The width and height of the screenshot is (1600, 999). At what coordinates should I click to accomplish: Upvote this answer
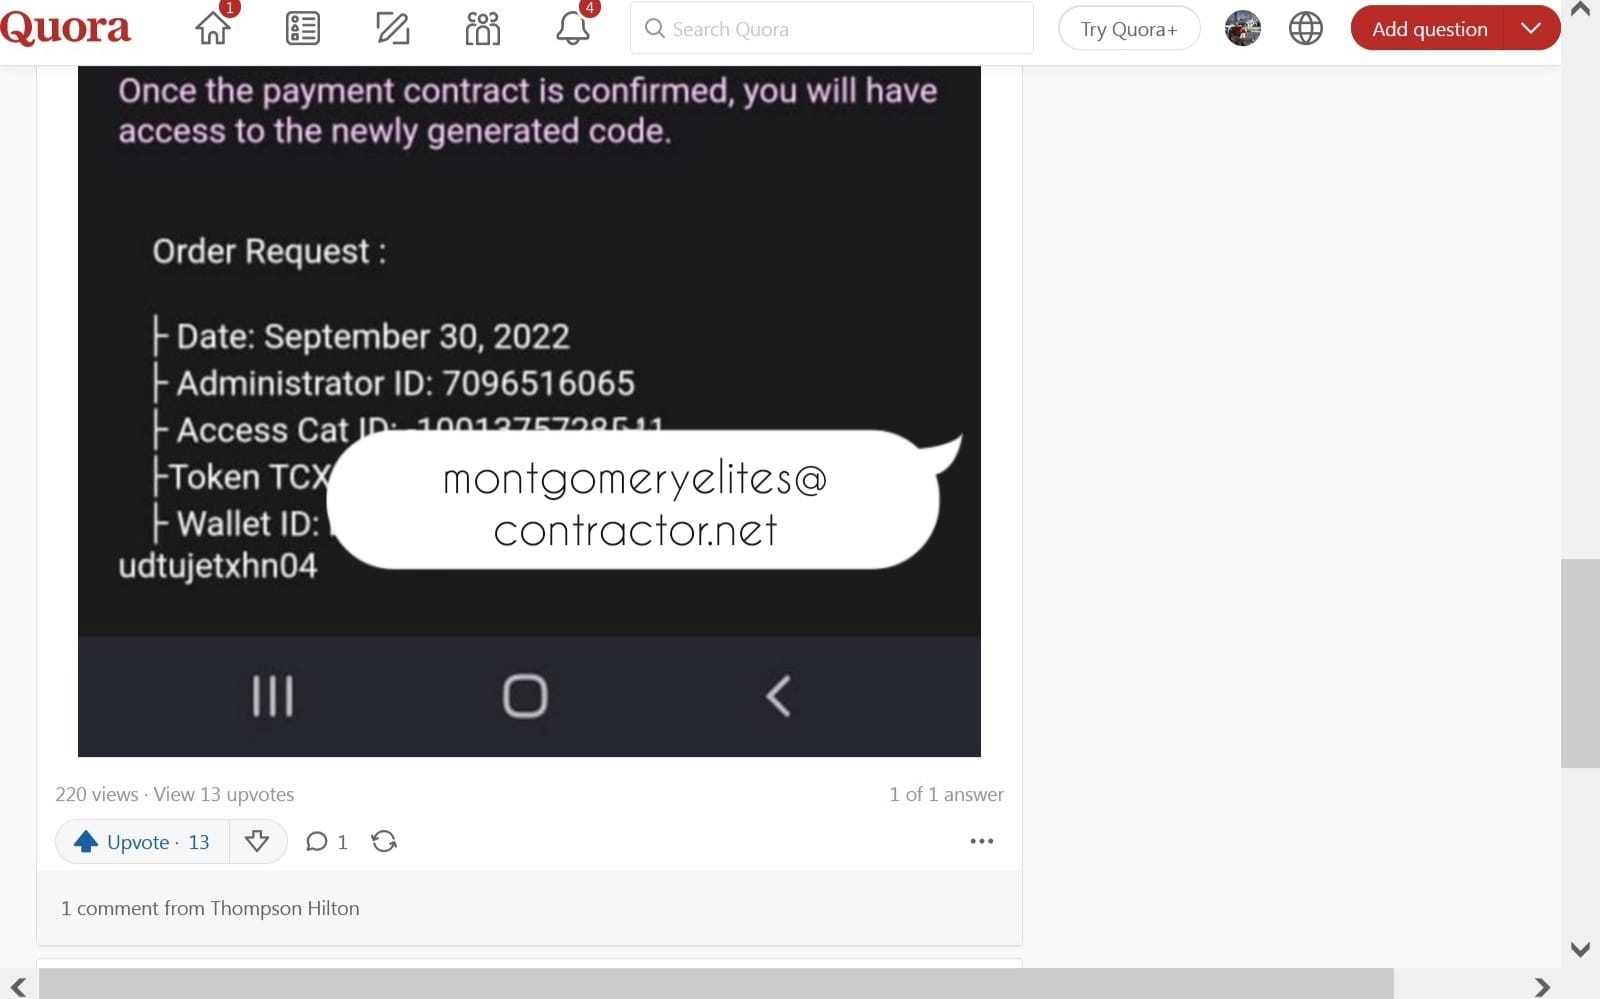coord(142,842)
